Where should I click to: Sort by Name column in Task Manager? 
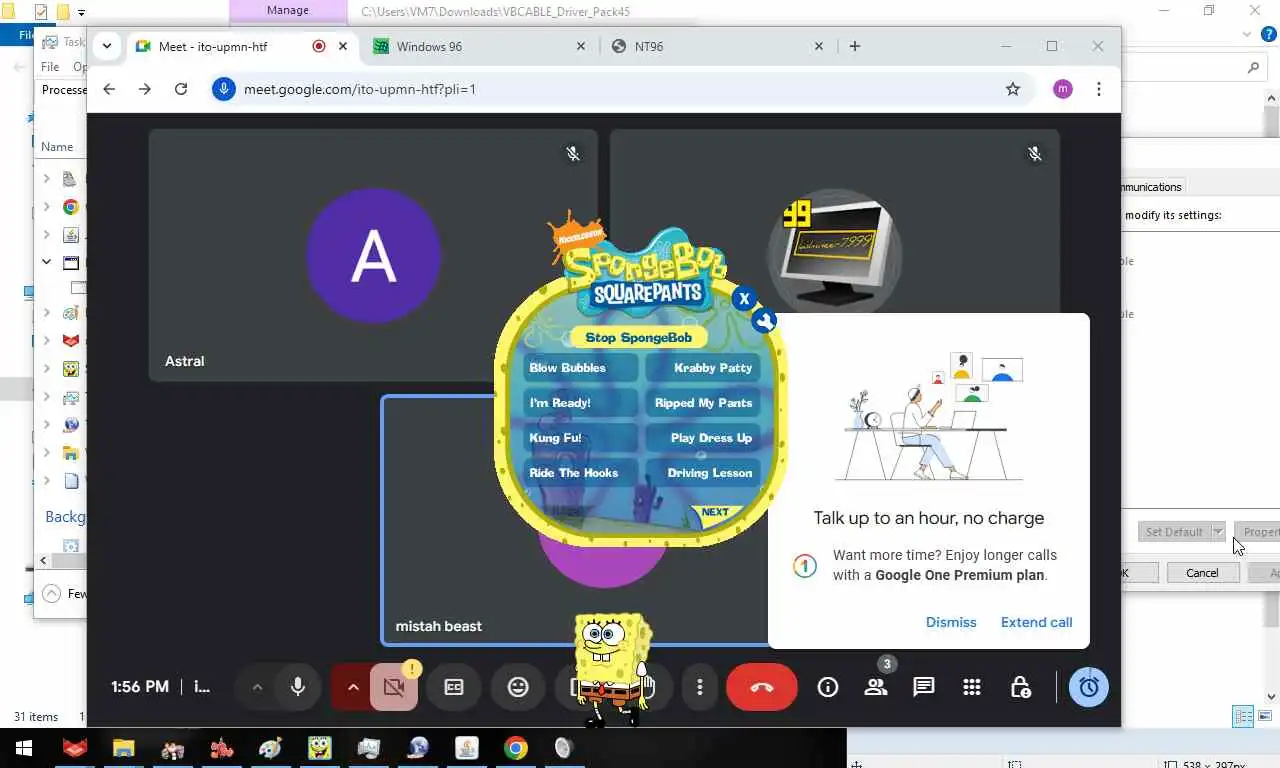[x=57, y=146]
